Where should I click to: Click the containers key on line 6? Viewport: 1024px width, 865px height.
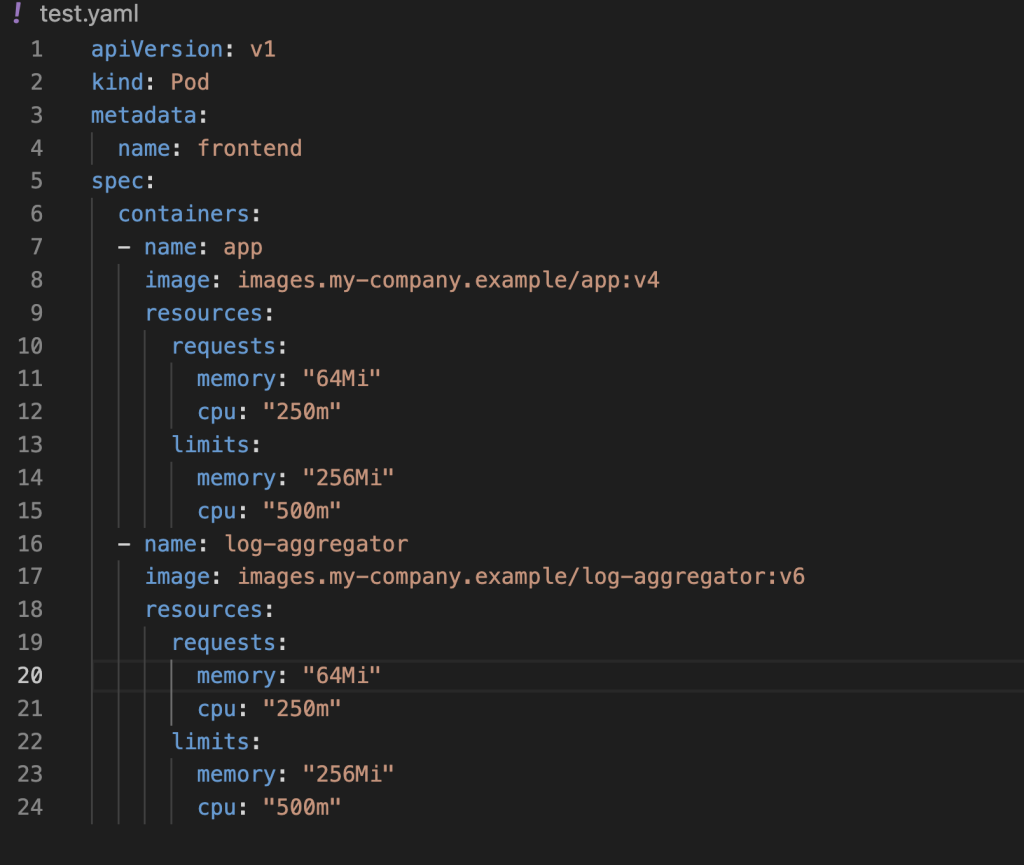[x=183, y=214]
